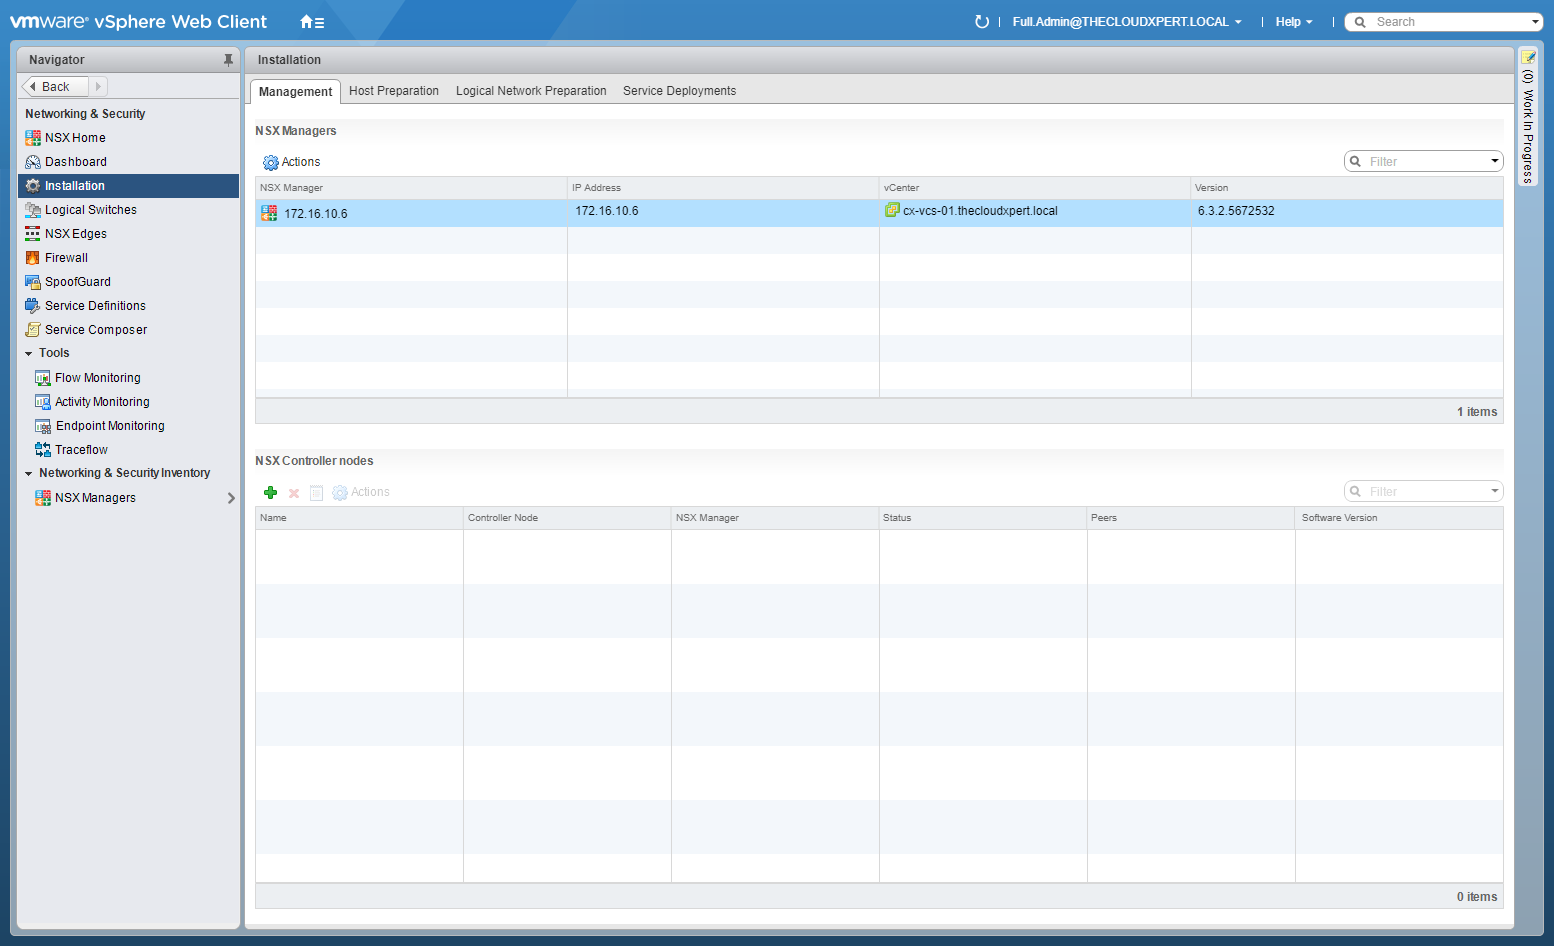The width and height of the screenshot is (1554, 946).
Task: Open NSX Home in navigator
Action: tap(75, 138)
